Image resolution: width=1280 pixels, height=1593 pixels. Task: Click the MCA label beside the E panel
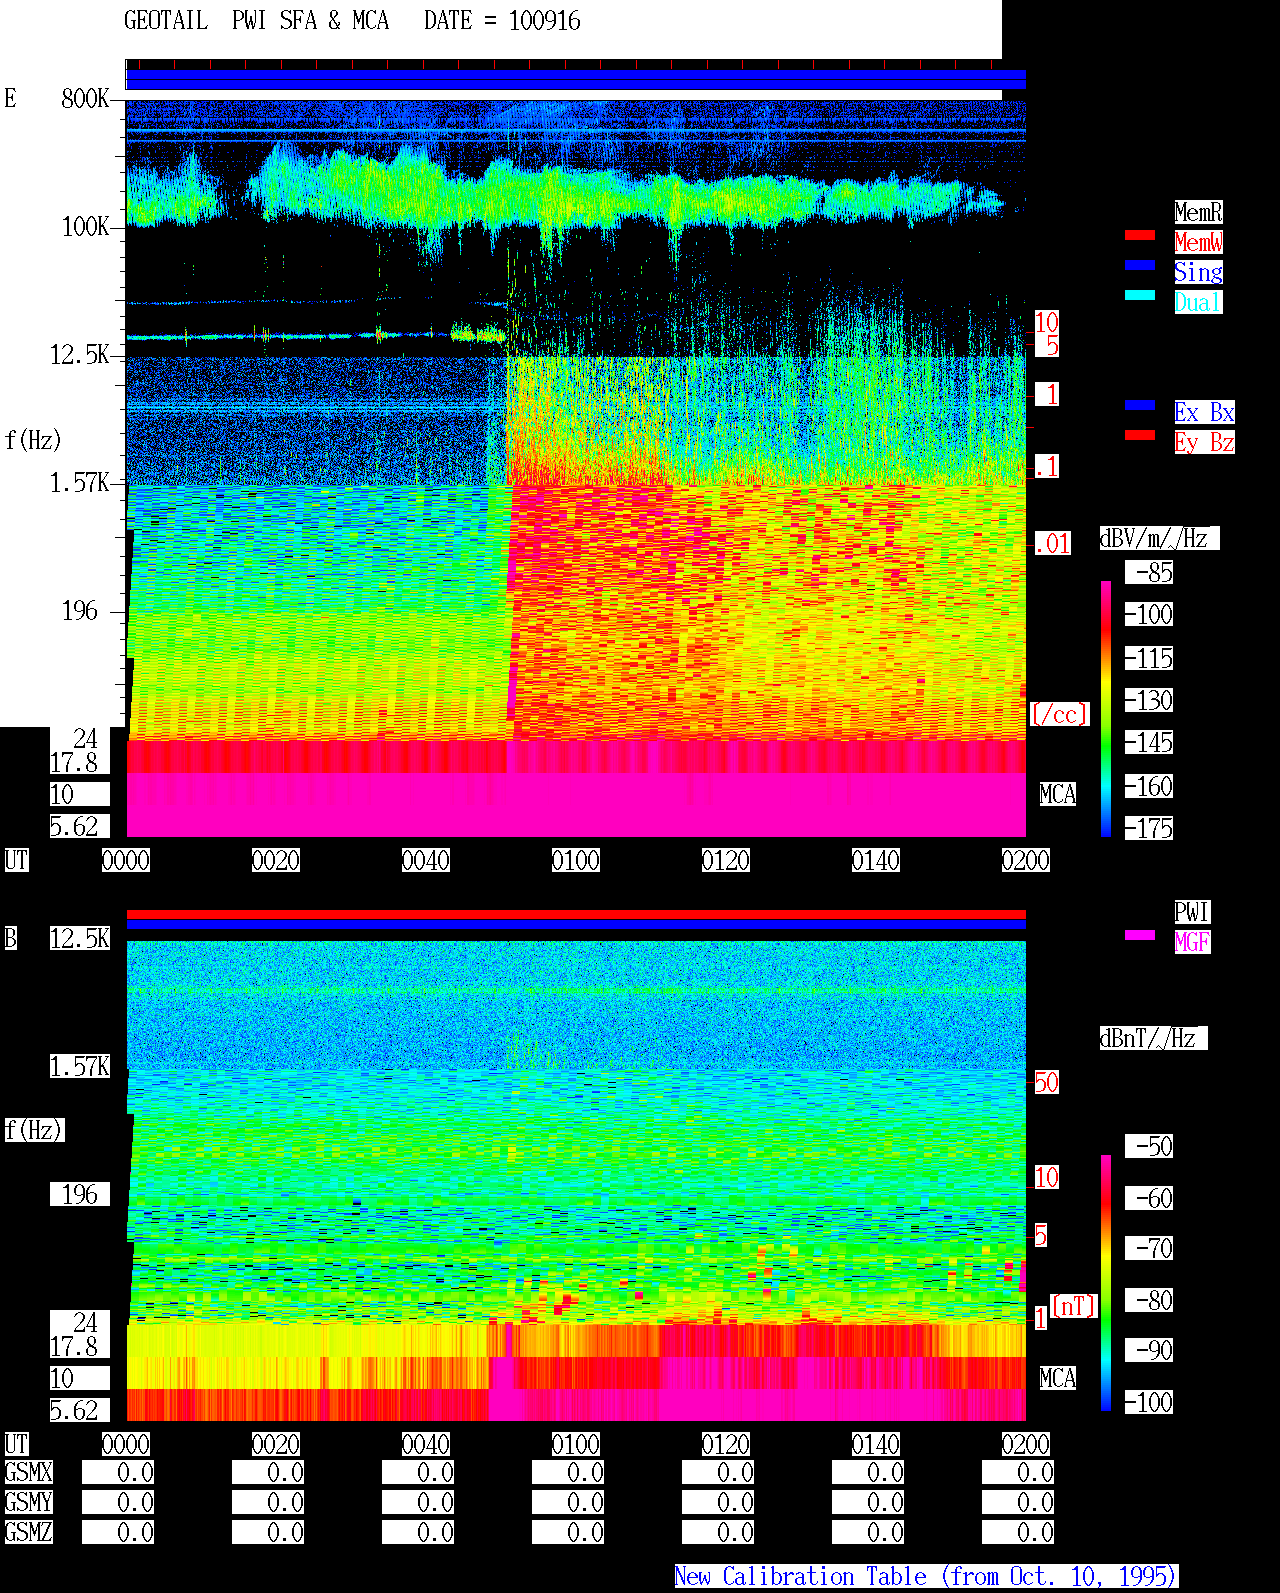coord(1058,794)
